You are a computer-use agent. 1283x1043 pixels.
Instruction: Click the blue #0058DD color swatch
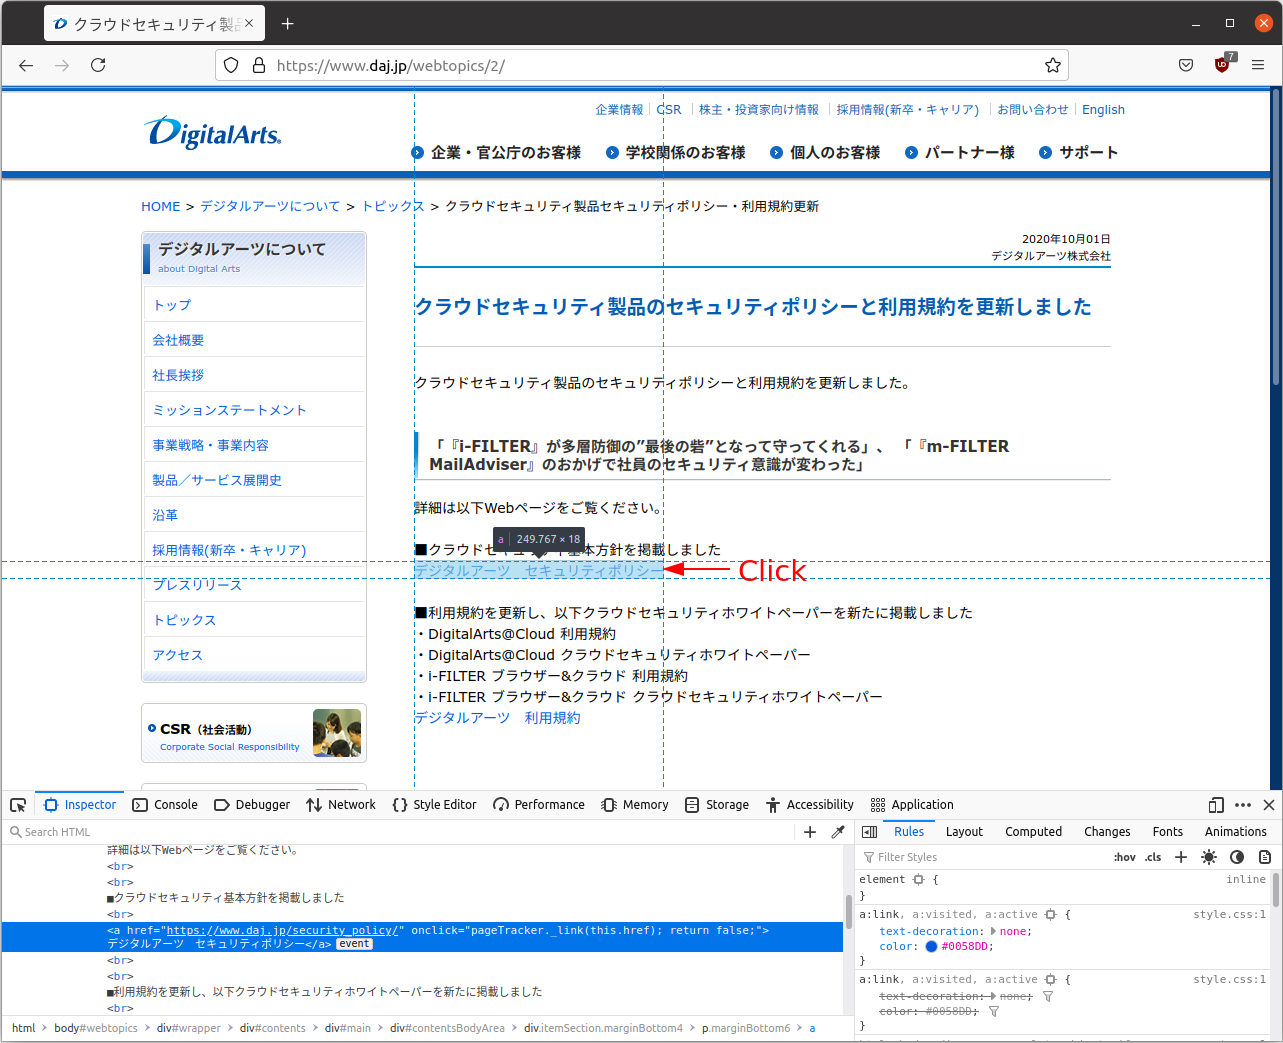(x=931, y=946)
